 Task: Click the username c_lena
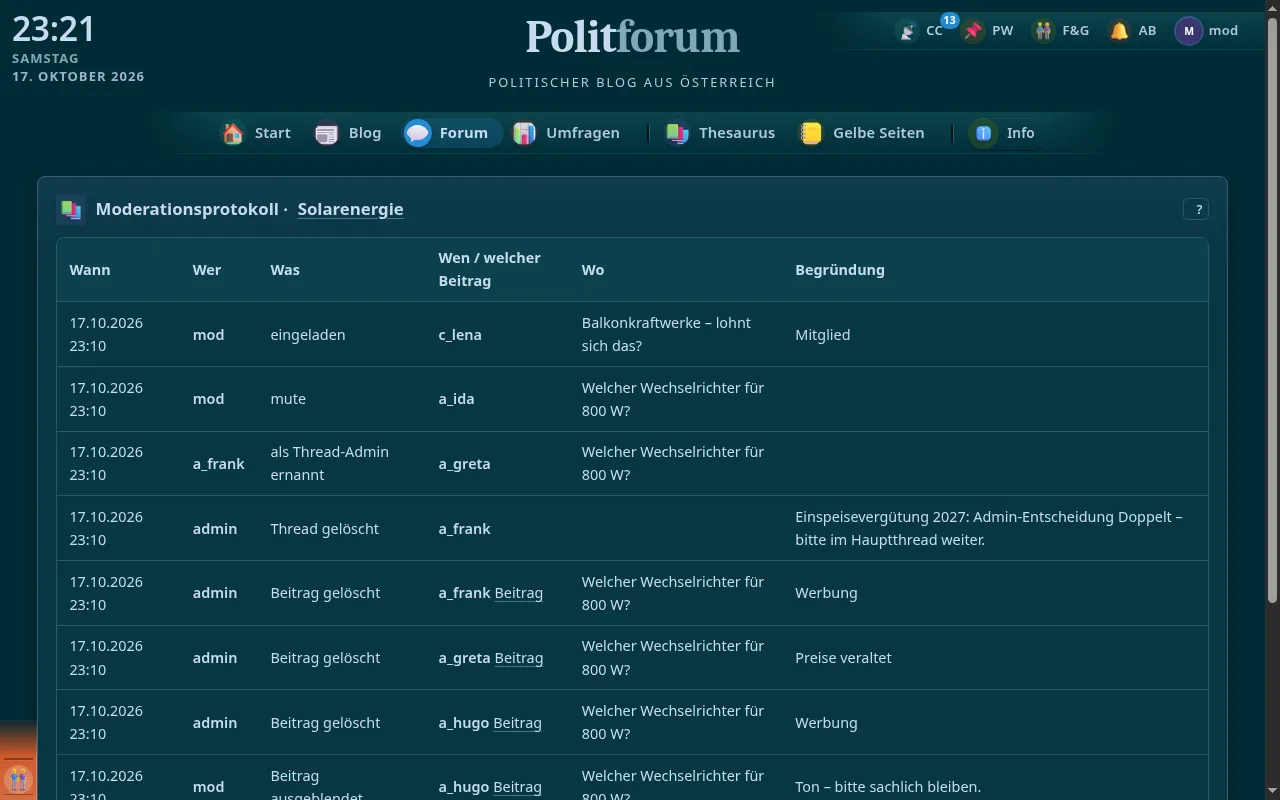pos(460,335)
